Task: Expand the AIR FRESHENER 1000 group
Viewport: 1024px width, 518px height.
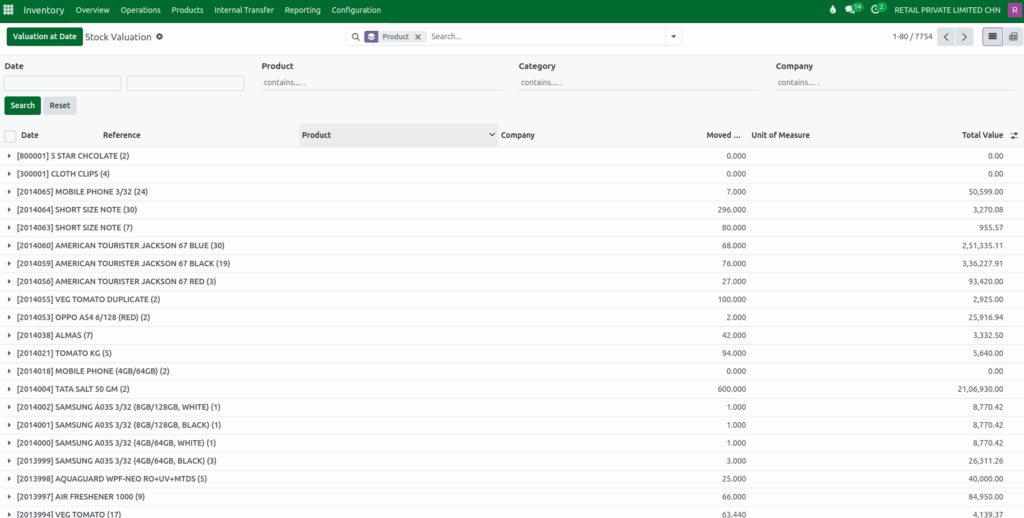Action: click(x=9, y=496)
